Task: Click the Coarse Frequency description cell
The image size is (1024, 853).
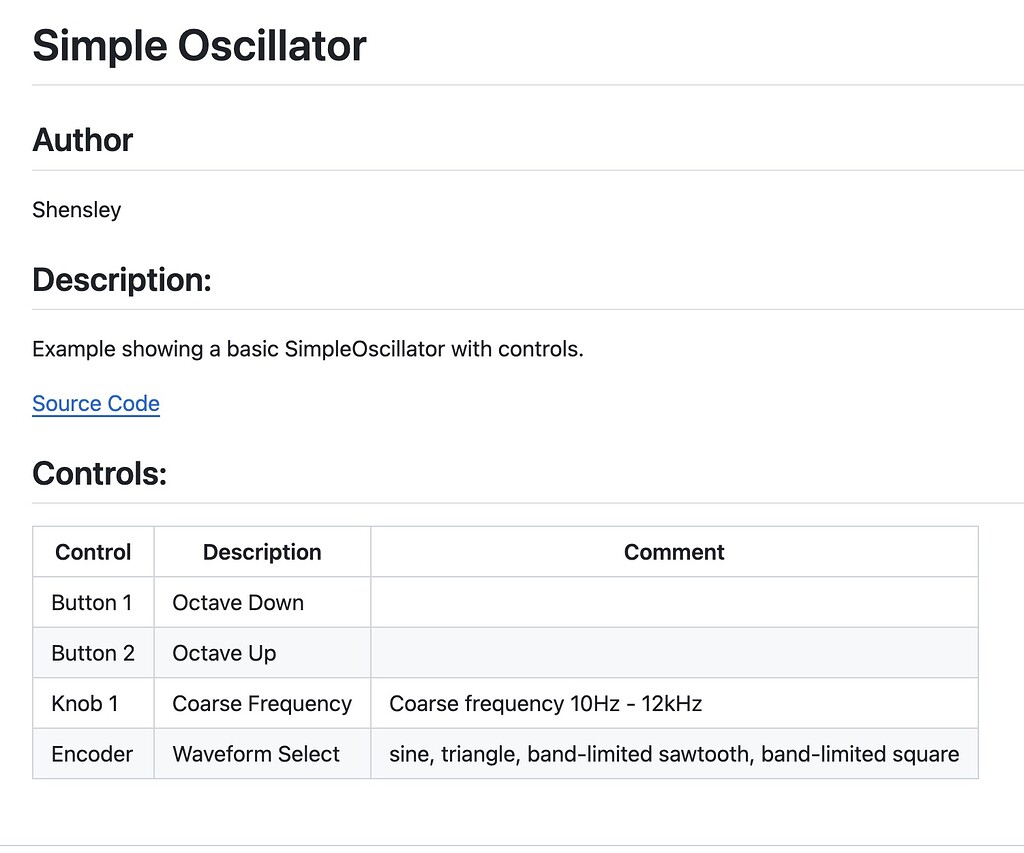Action: coord(262,704)
